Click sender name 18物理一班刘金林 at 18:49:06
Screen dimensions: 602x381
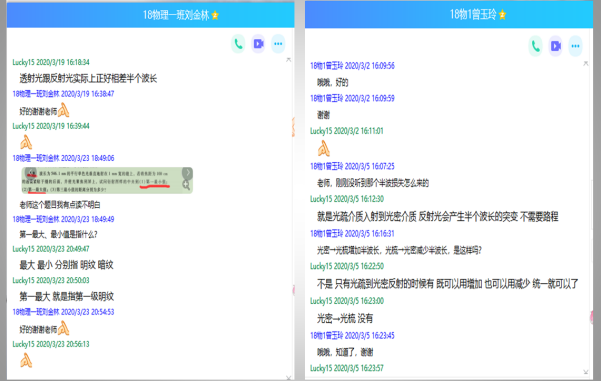(36, 158)
